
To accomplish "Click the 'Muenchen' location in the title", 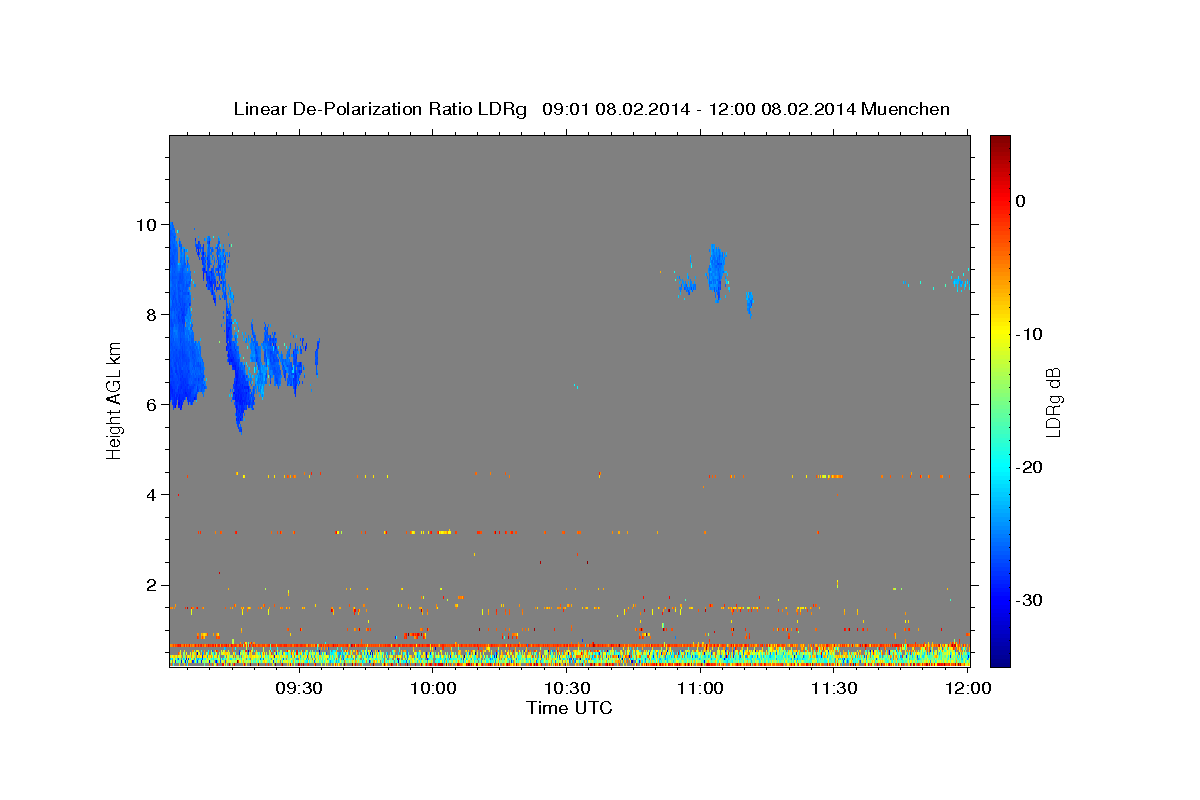I will click(906, 109).
